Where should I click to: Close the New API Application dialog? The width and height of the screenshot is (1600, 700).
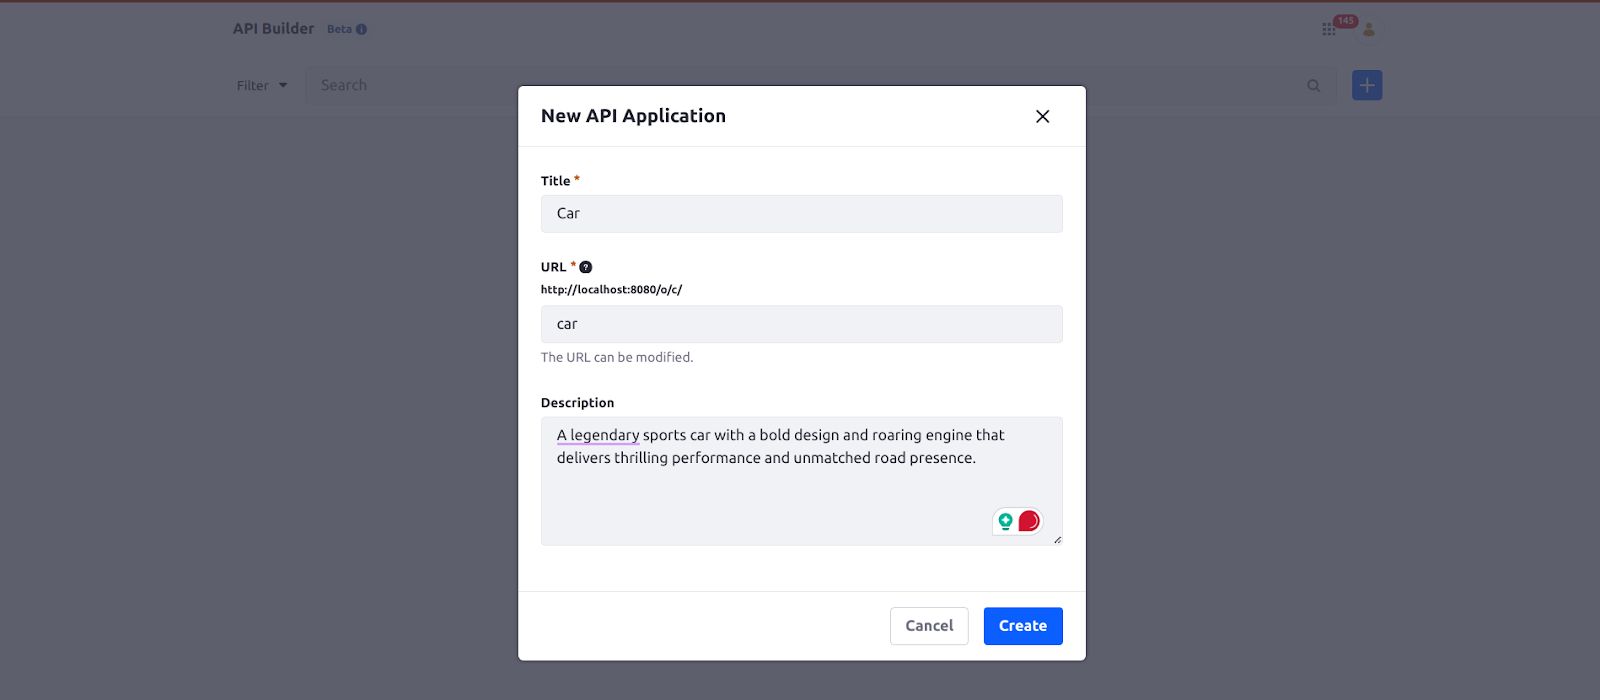point(1042,116)
